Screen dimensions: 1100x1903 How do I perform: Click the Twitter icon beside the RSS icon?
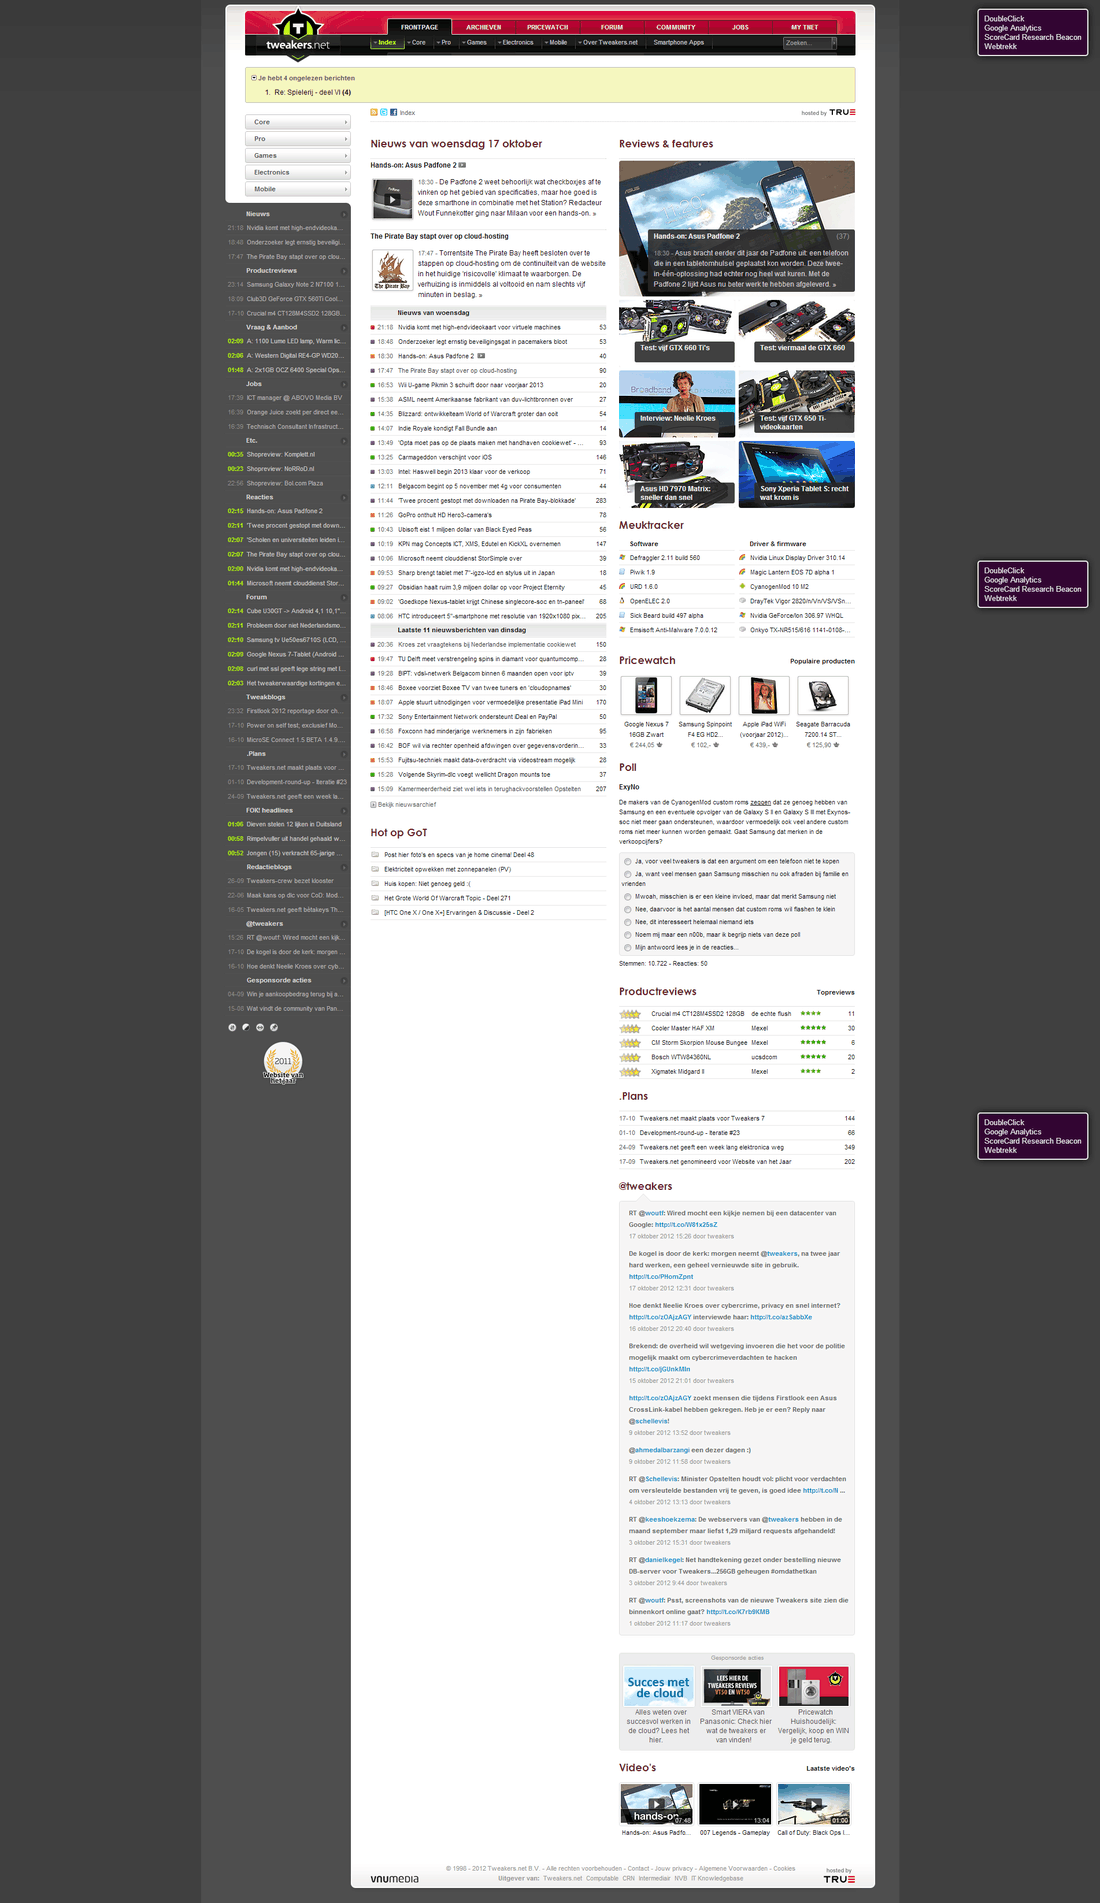(x=384, y=112)
